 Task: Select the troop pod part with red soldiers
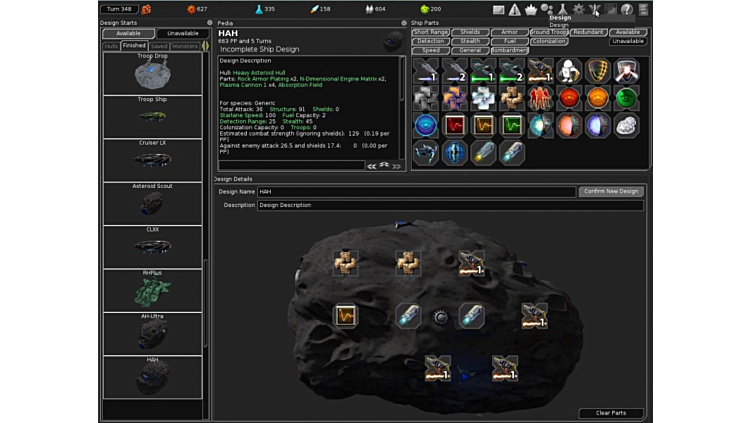(x=541, y=98)
